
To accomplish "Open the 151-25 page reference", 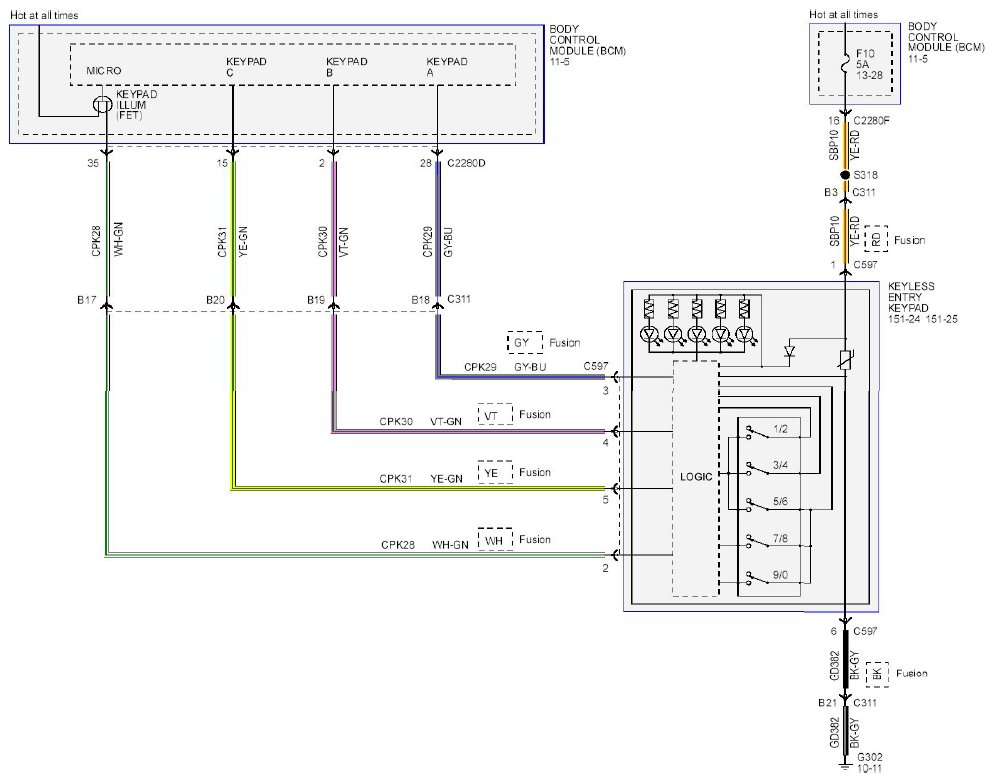I will [x=941, y=319].
